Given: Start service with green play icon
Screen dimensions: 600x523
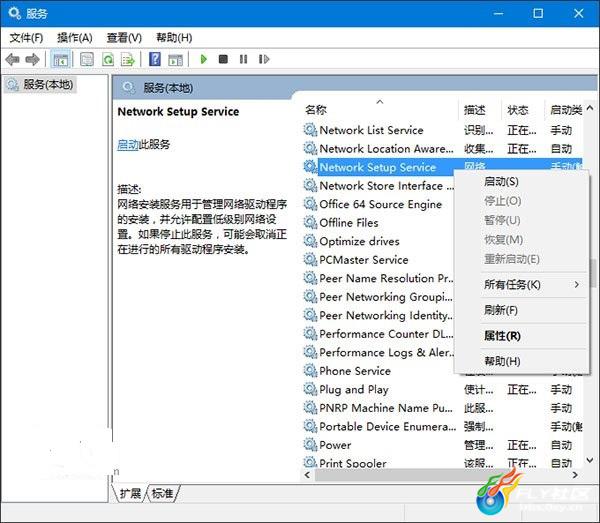Looking at the screenshot, I should [x=204, y=59].
